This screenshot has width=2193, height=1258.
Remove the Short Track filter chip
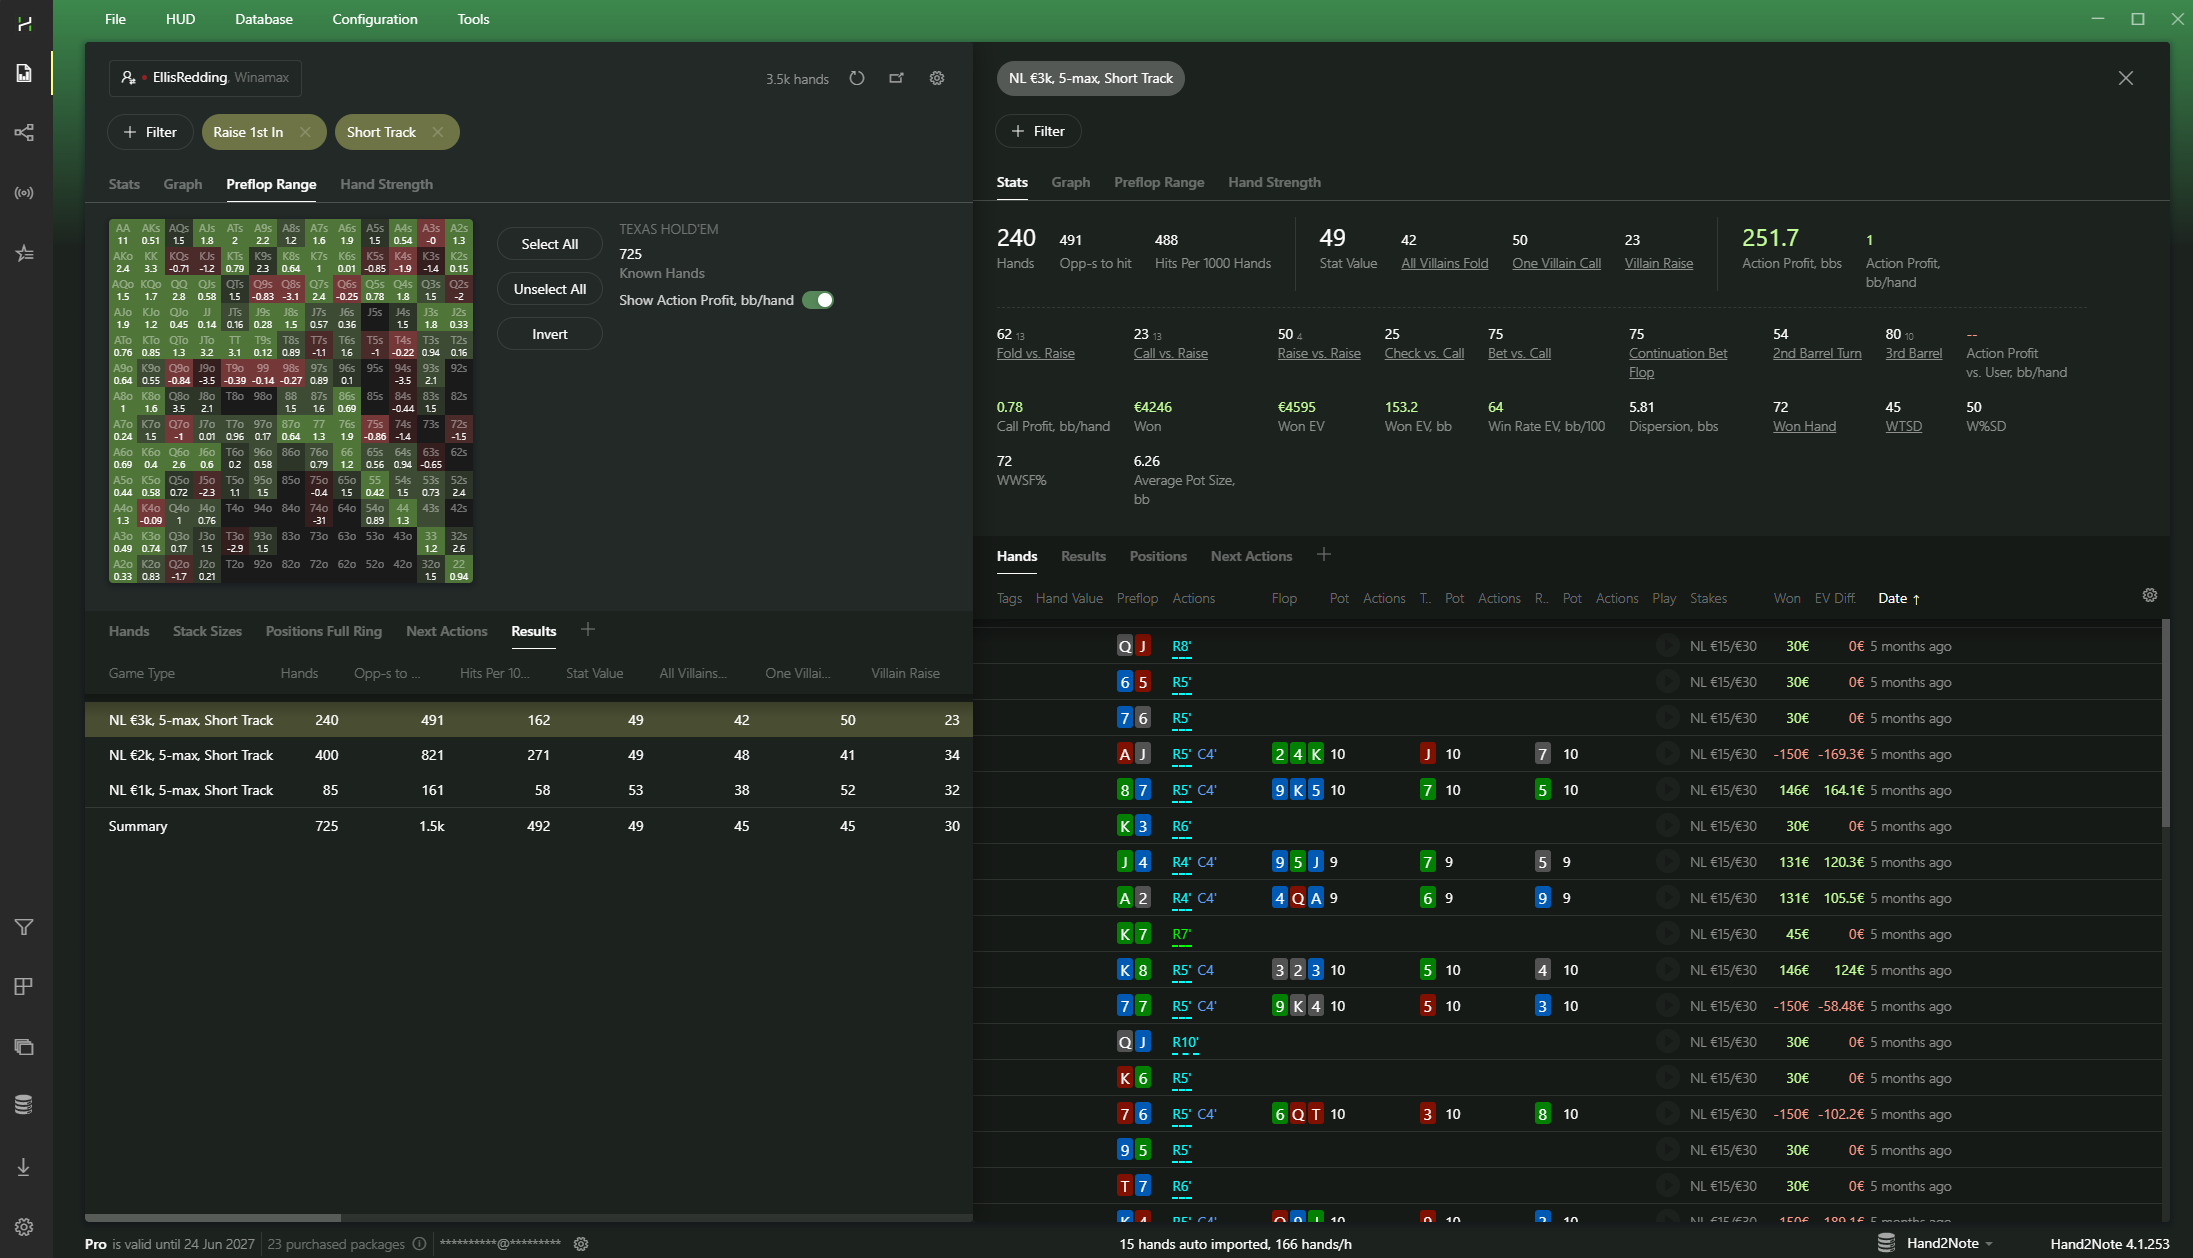[x=438, y=132]
